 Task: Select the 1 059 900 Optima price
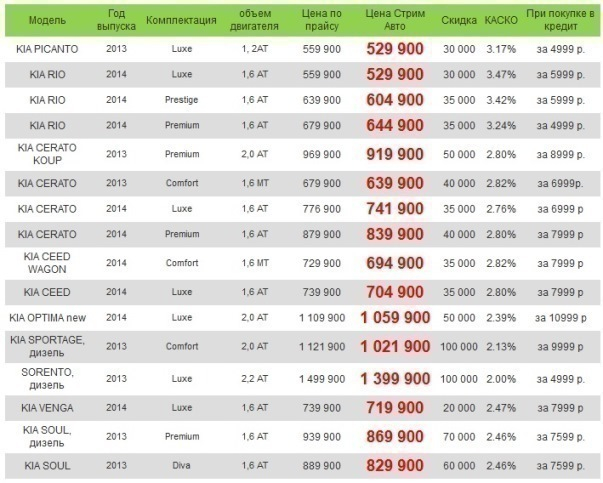click(395, 318)
